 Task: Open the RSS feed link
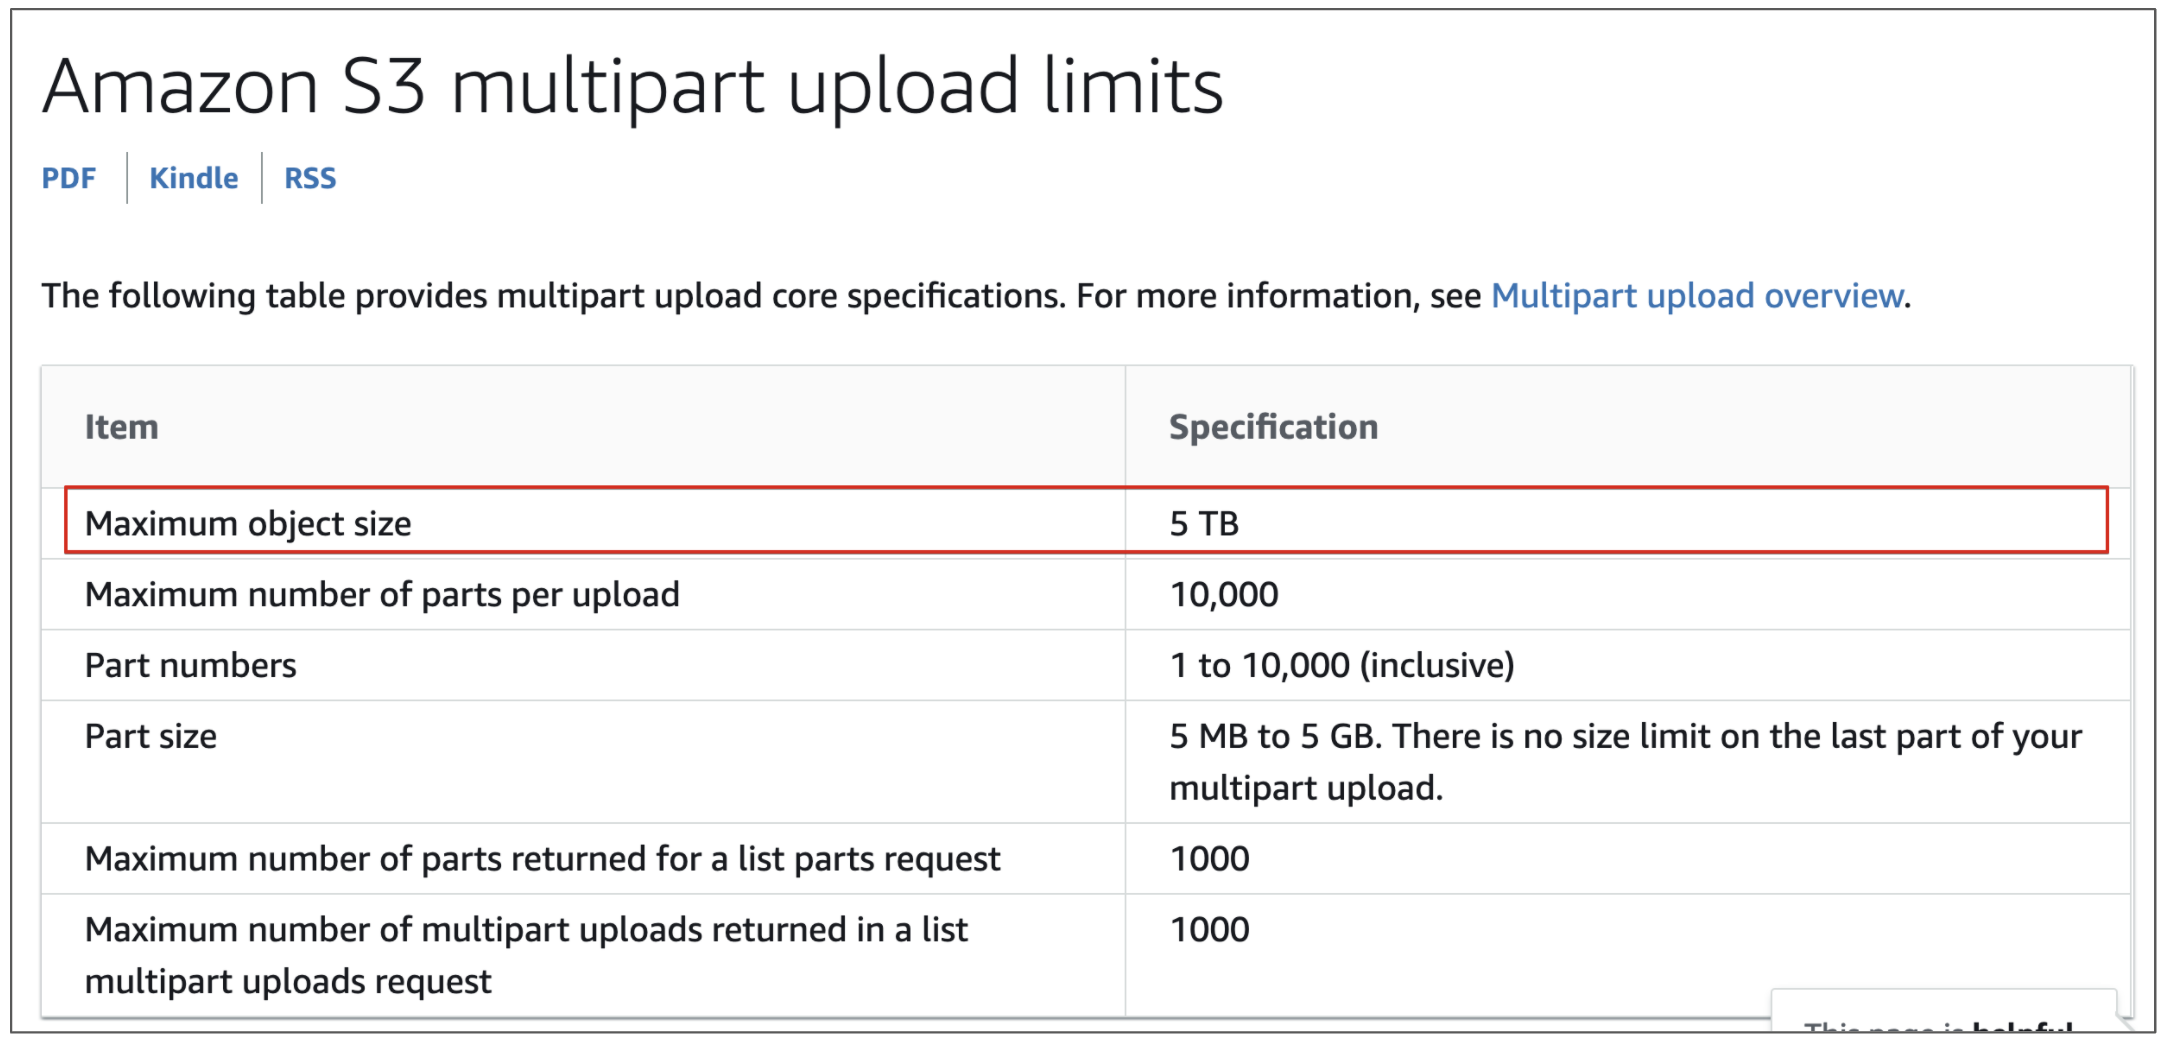point(310,178)
